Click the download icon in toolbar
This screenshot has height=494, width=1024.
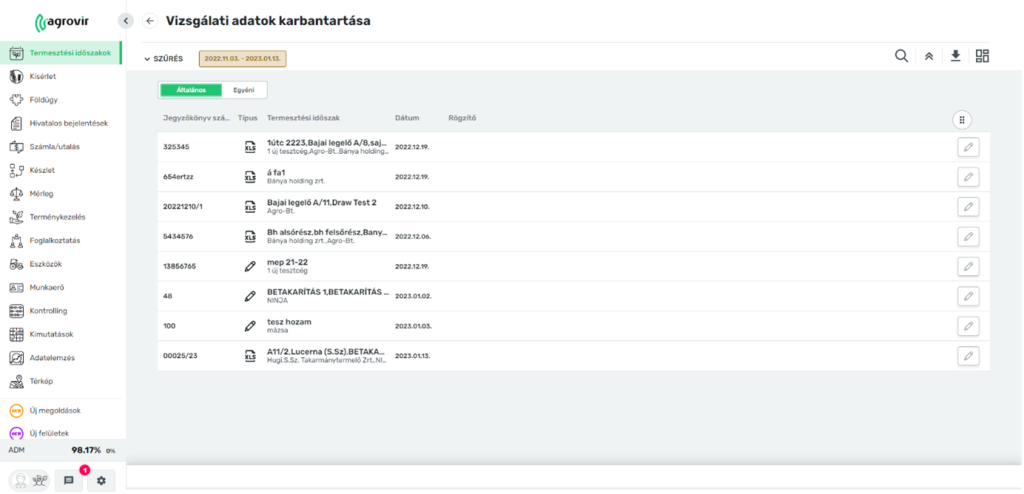click(x=955, y=56)
